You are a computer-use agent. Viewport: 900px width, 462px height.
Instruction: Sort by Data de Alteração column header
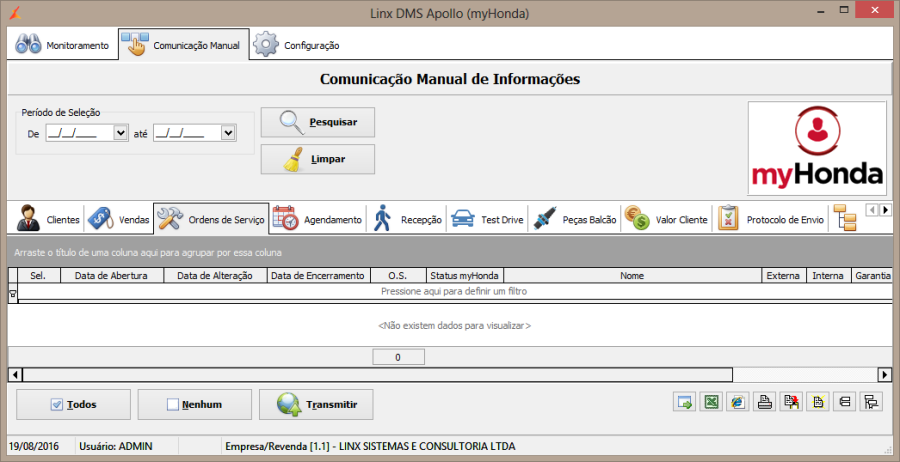click(215, 275)
